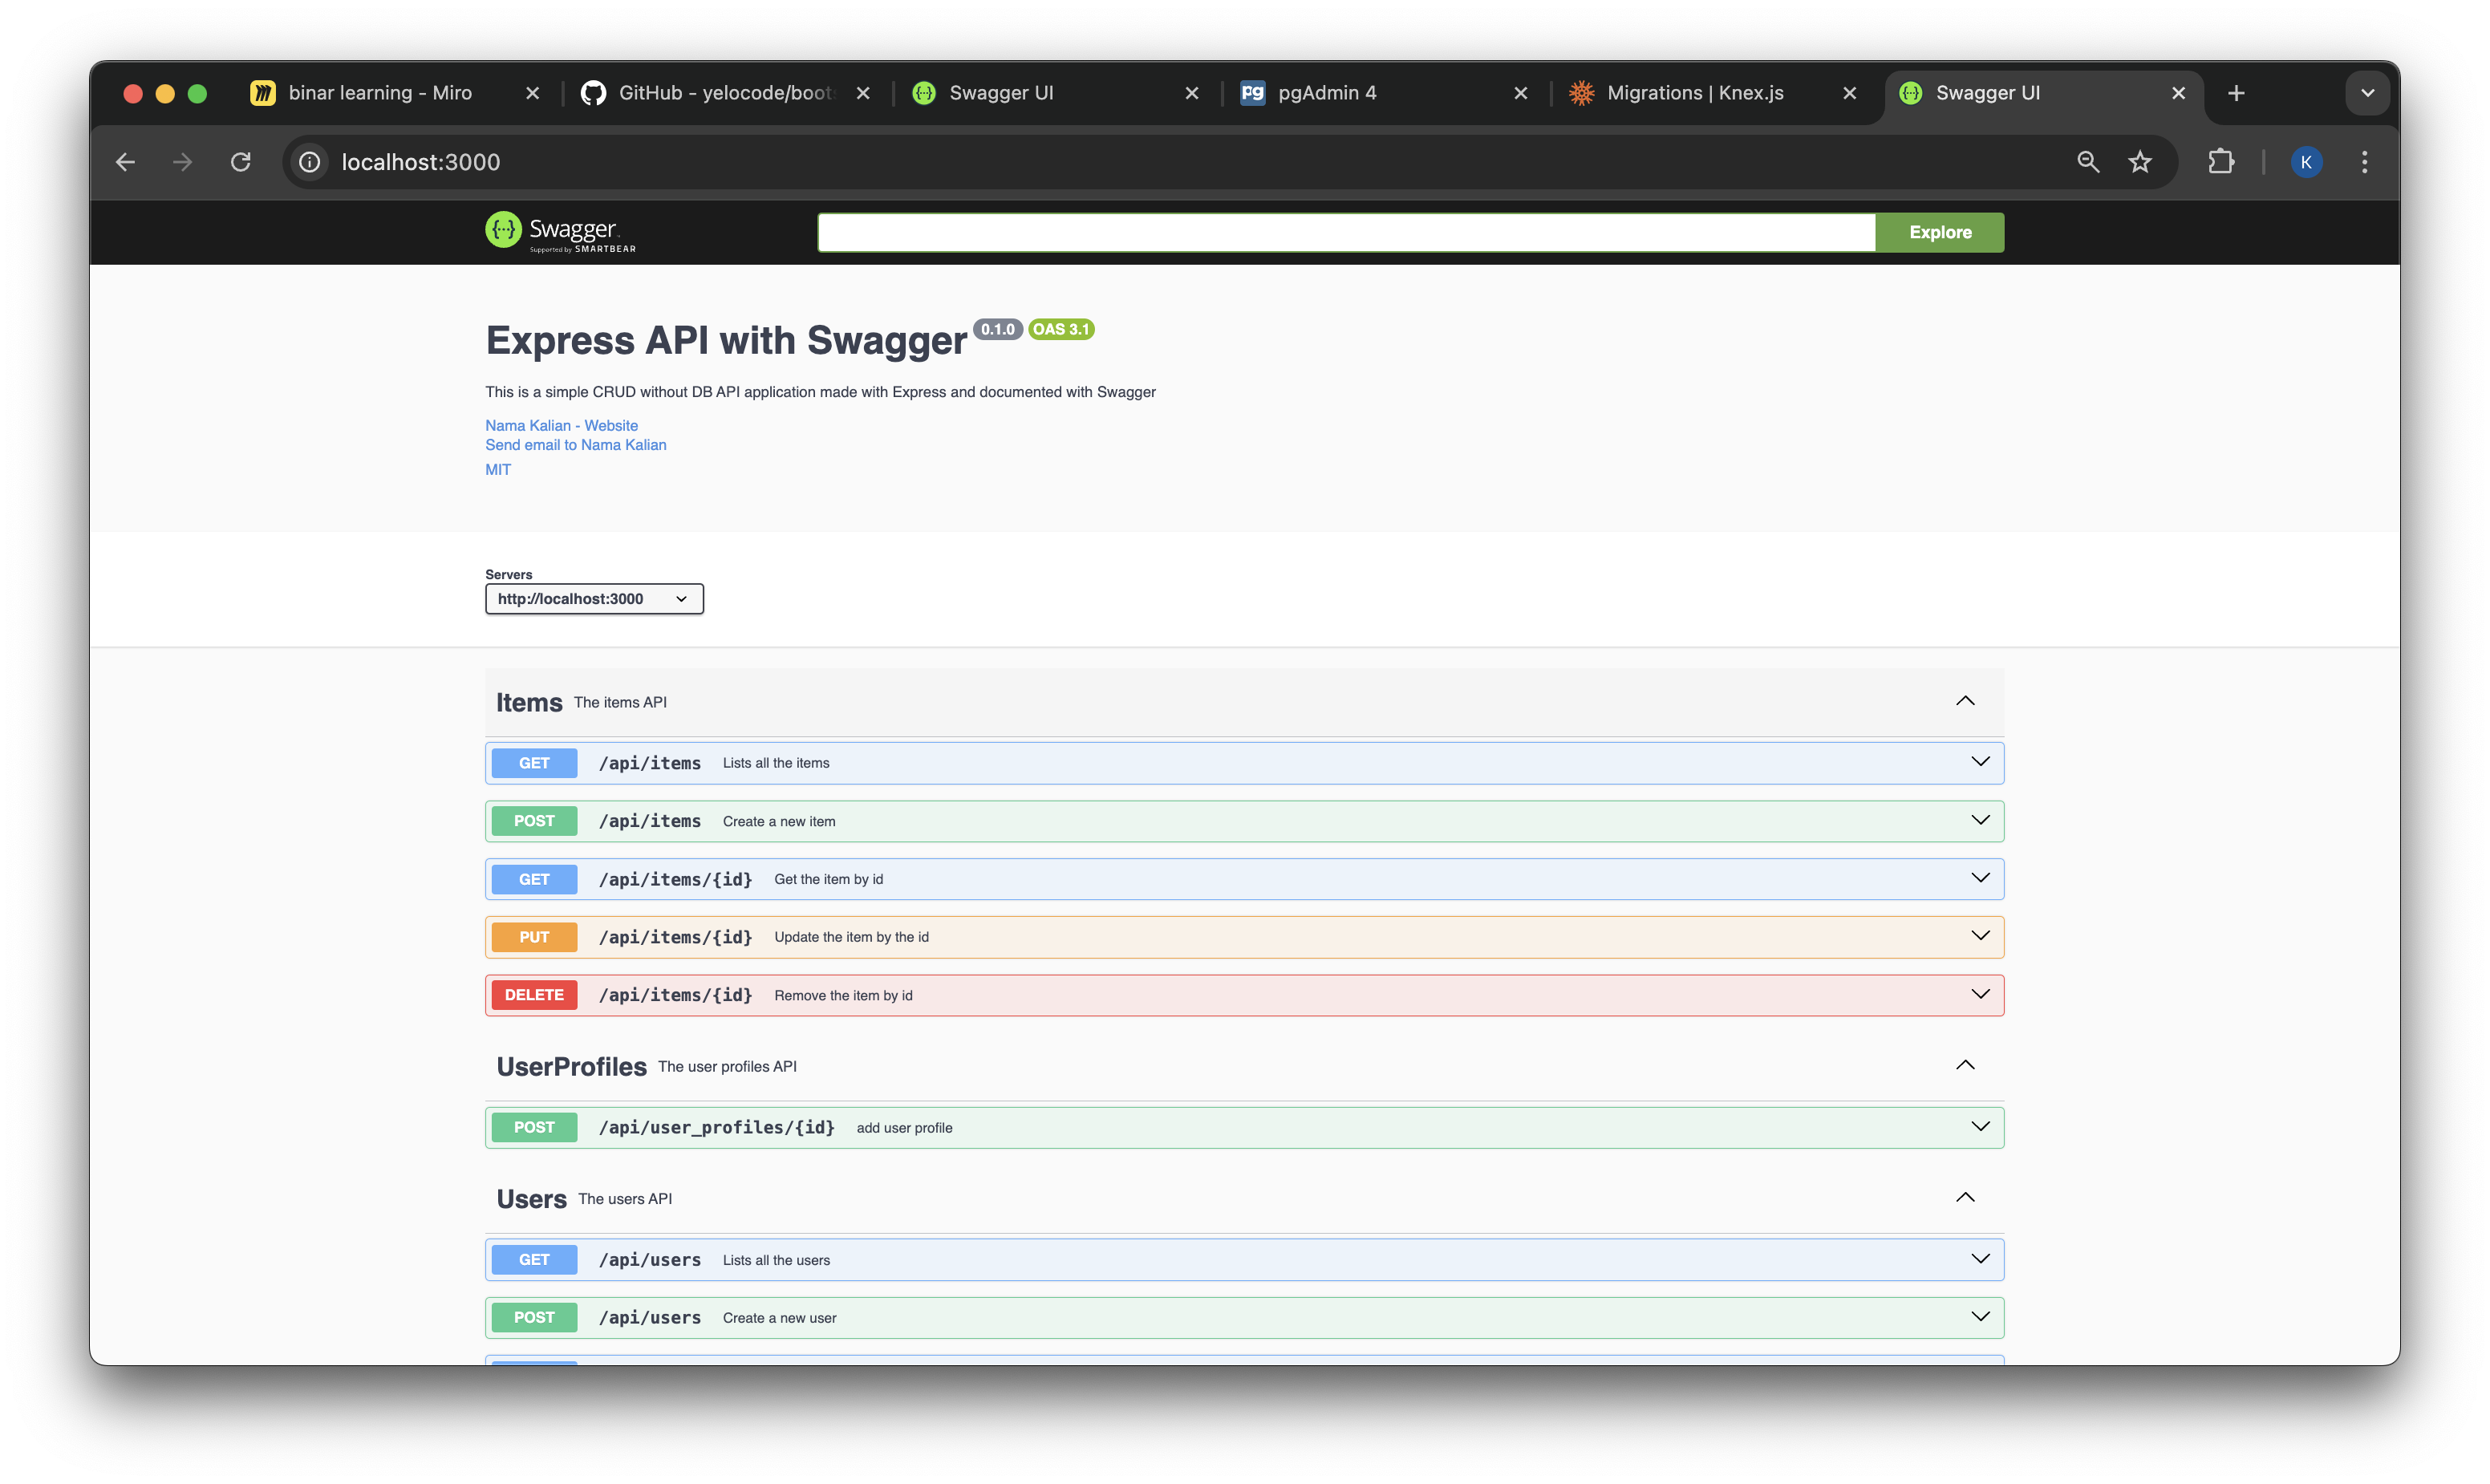Focus the Swagger spec URL input field
Viewport: 2490px width, 1484px height.
click(1345, 232)
